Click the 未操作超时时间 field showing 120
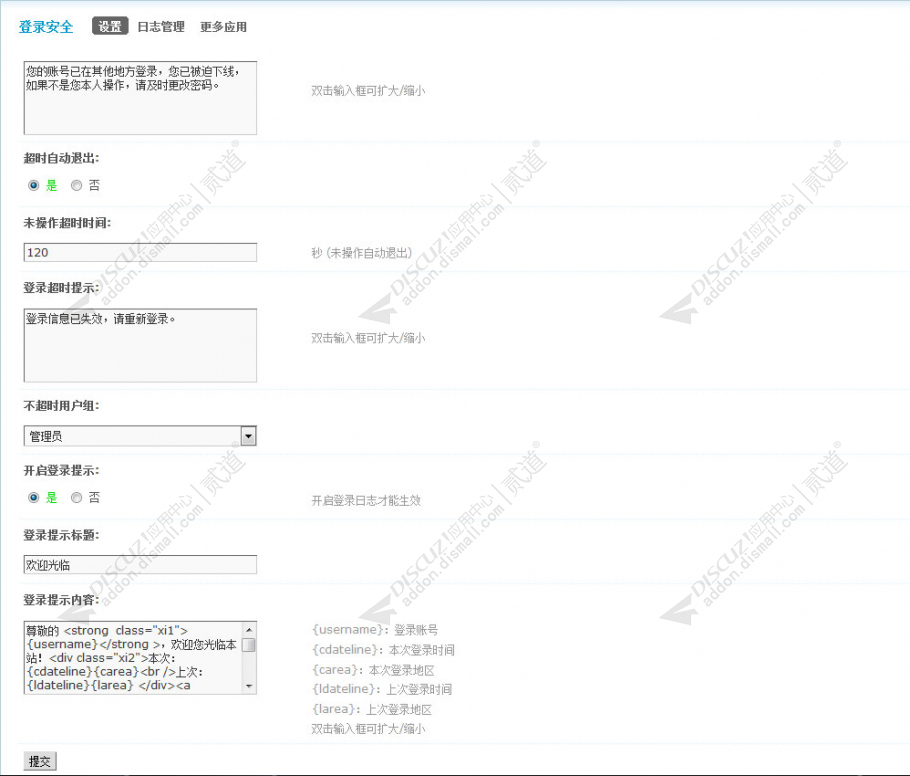This screenshot has height=776, width=910. (140, 252)
